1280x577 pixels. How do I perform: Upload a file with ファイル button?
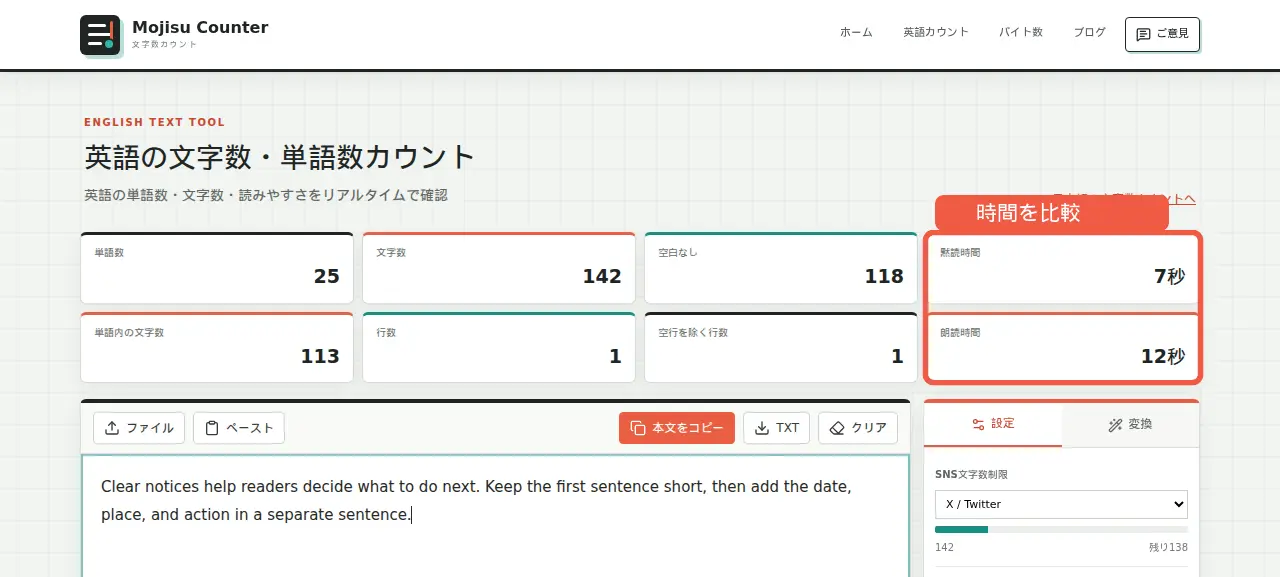[x=139, y=428]
